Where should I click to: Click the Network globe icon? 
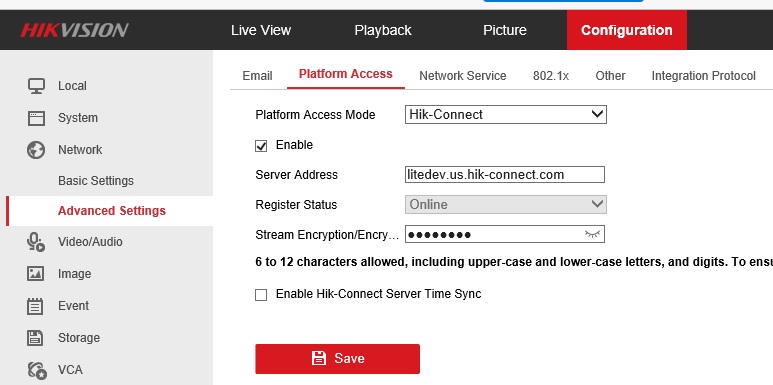coord(36,150)
